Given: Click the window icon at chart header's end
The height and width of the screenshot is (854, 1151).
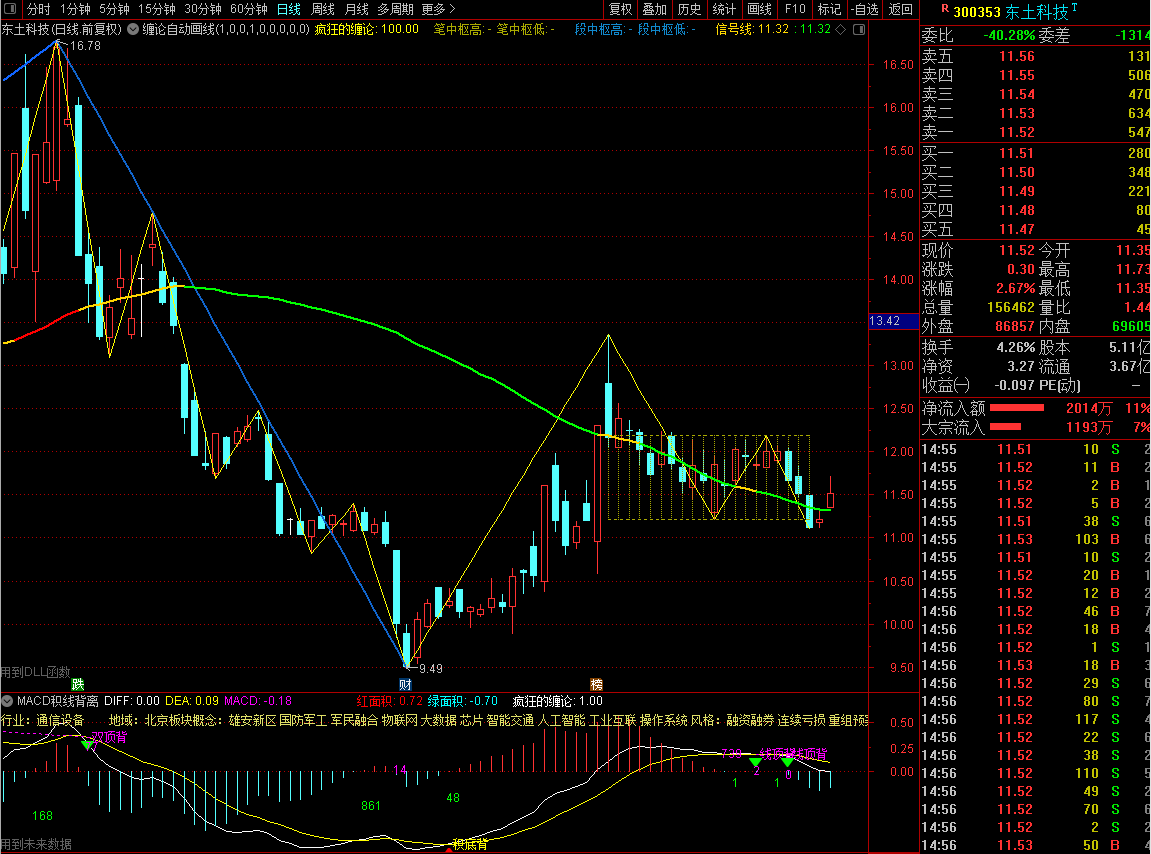Looking at the screenshot, I should click(x=859, y=29).
